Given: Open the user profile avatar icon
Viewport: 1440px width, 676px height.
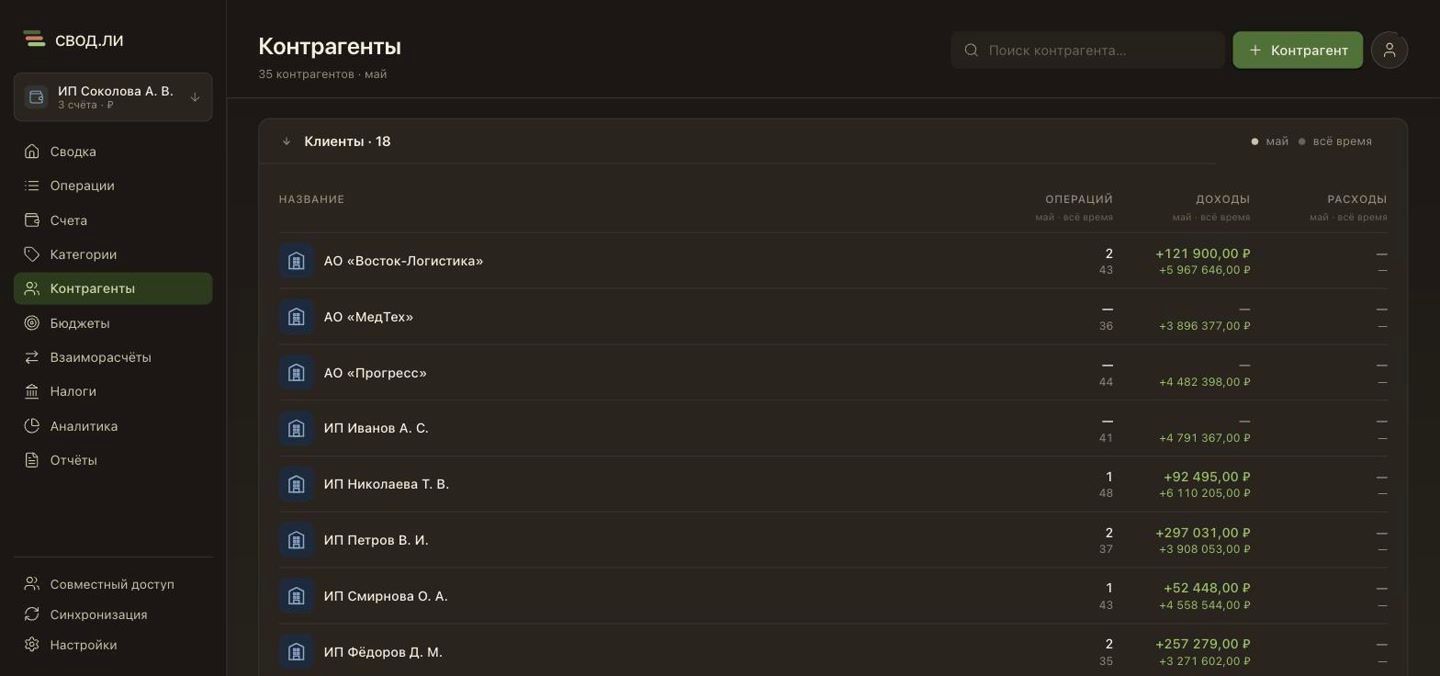Looking at the screenshot, I should point(1389,50).
